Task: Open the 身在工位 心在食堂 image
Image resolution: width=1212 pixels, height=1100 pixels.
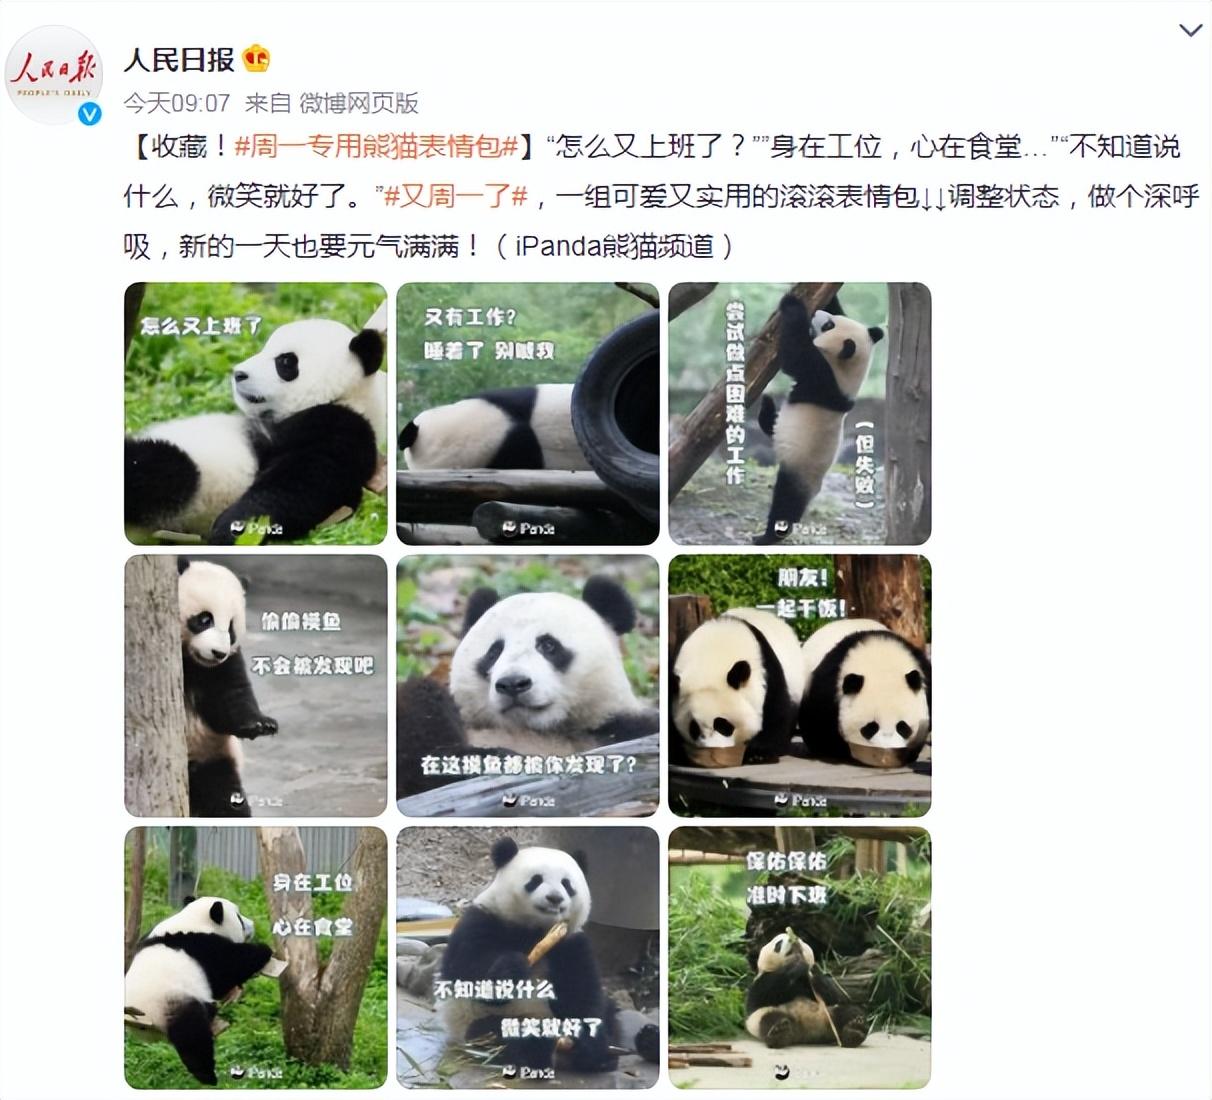Action: (256, 958)
